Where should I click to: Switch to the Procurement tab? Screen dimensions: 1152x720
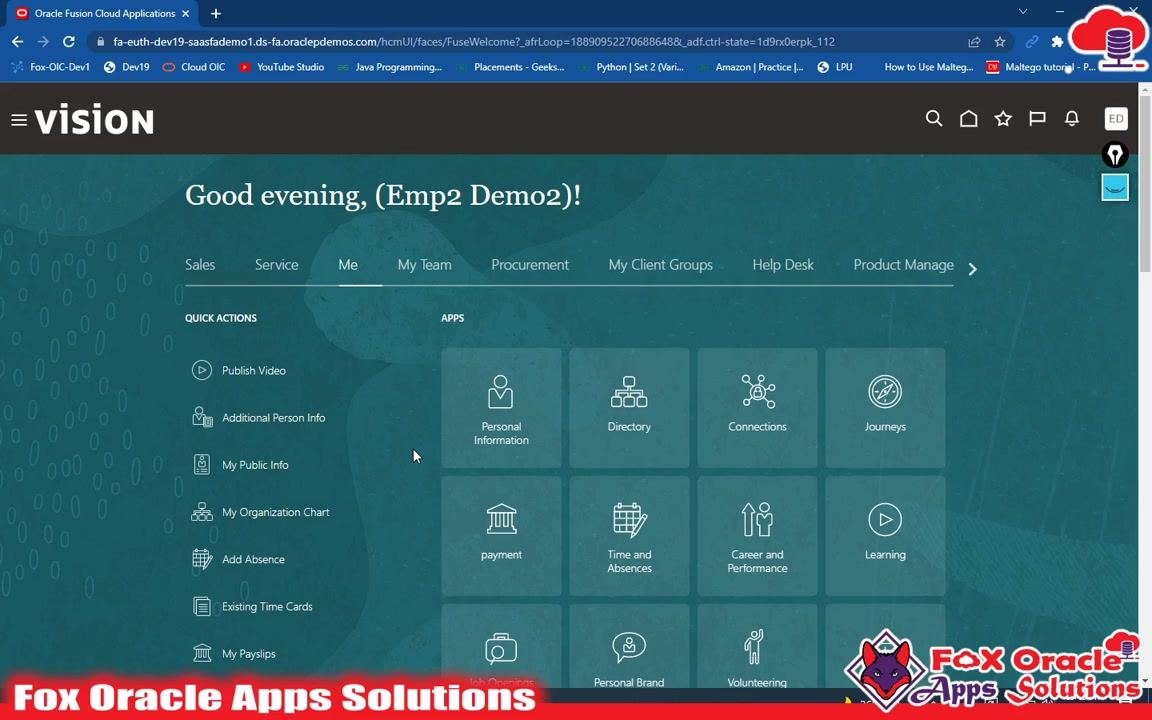[530, 264]
